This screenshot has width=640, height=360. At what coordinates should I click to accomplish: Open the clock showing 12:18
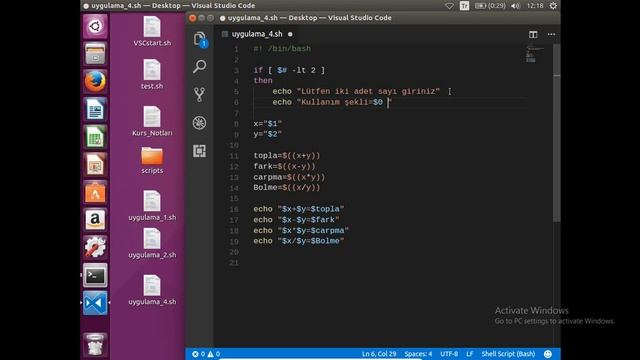pyautogui.click(x=535, y=6)
